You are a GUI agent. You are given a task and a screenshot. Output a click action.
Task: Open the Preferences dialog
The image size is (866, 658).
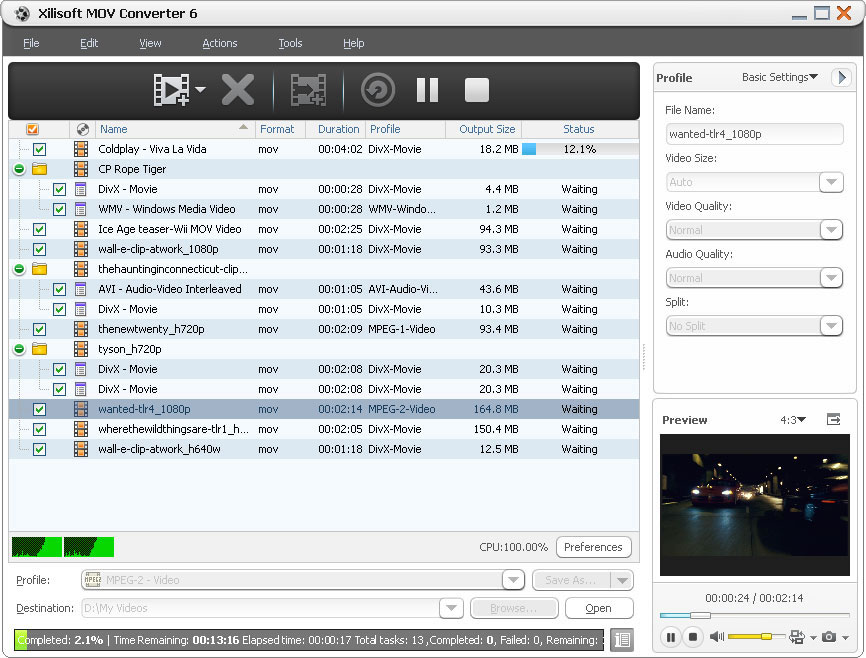[593, 547]
